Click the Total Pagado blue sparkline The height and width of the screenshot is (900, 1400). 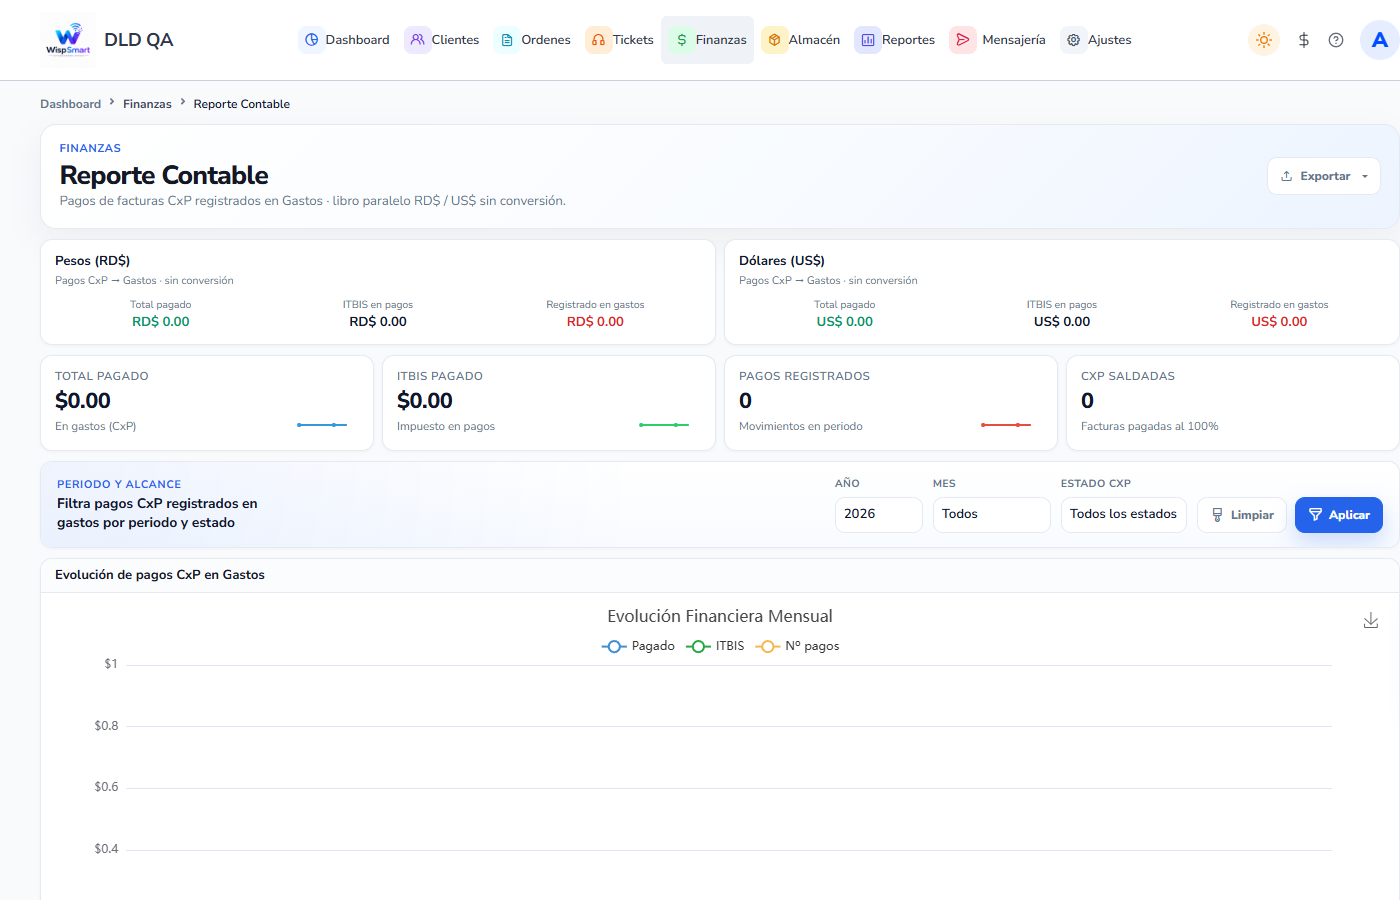click(322, 425)
